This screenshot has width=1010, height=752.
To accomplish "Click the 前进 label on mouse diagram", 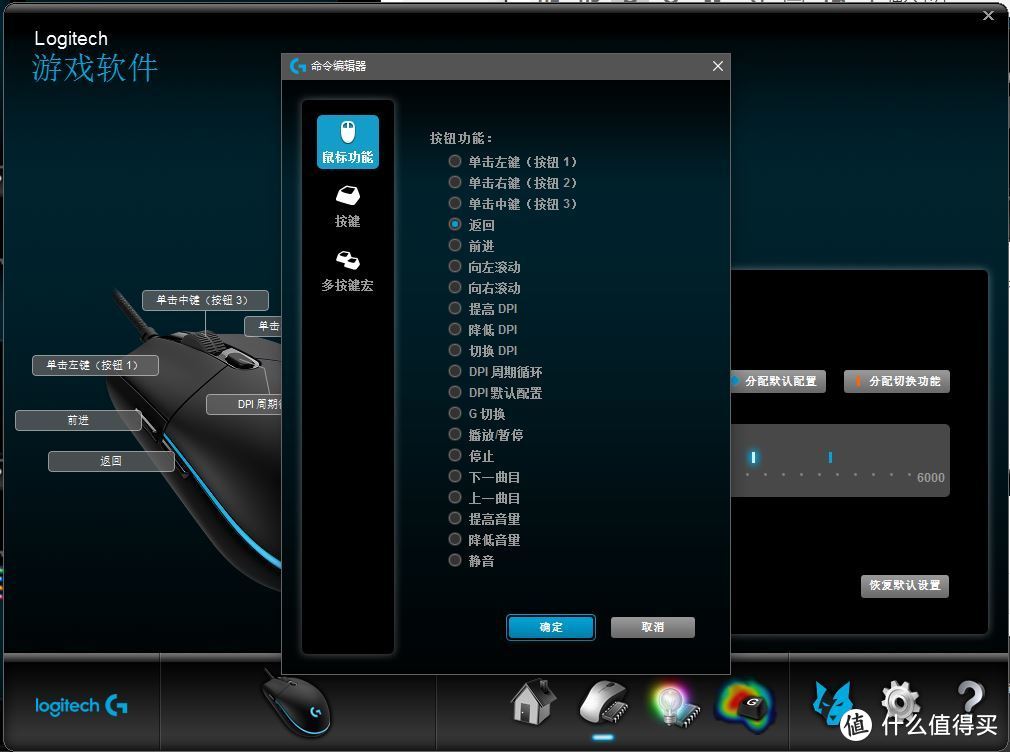I will tap(79, 420).
